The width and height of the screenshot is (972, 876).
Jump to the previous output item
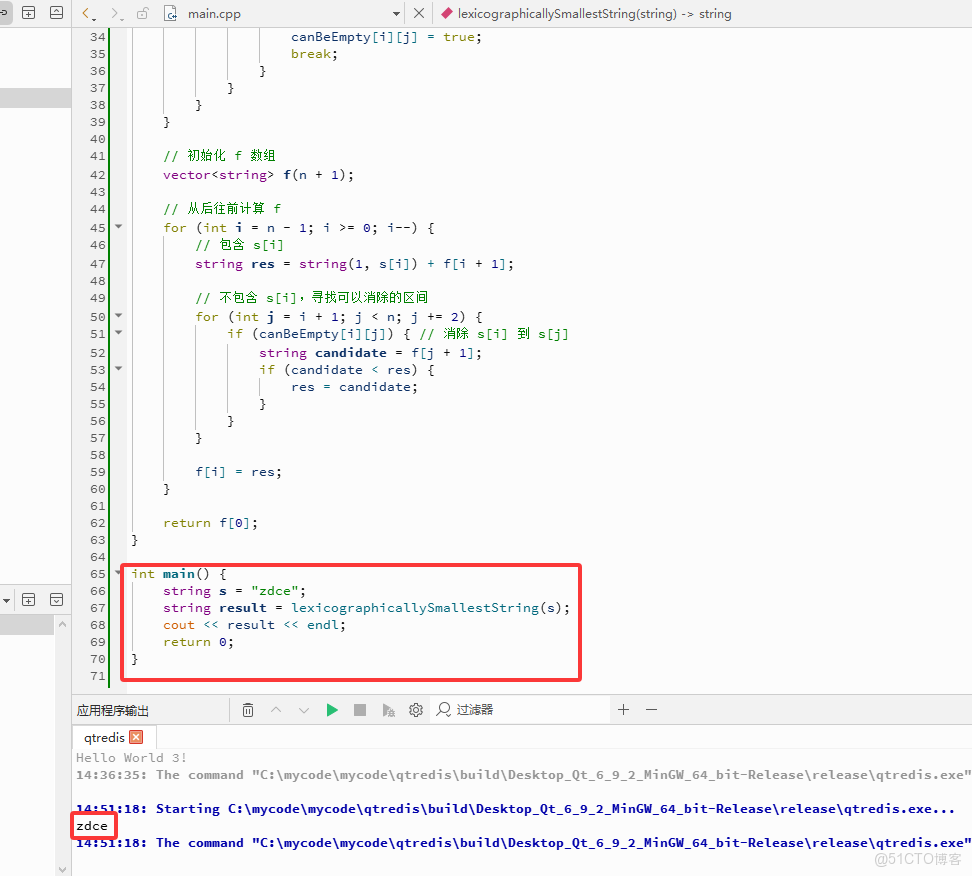point(276,710)
